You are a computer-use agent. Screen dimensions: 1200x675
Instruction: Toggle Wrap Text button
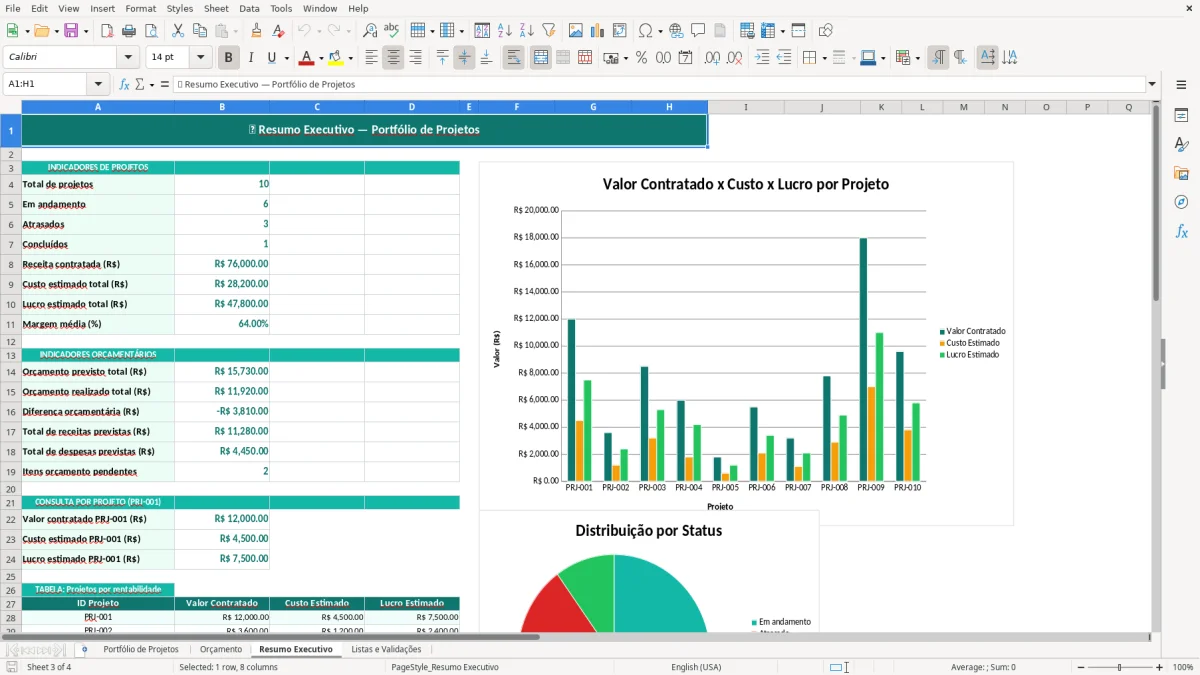(513, 58)
